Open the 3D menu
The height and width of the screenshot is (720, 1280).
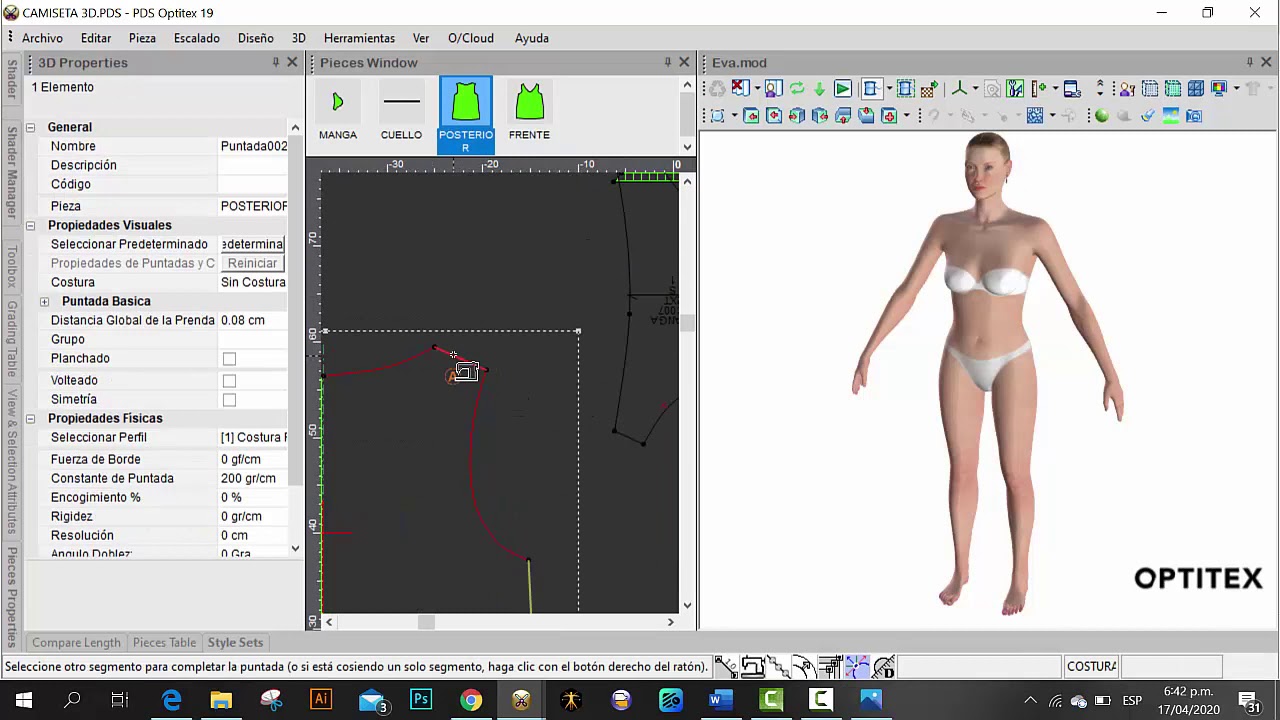click(298, 38)
